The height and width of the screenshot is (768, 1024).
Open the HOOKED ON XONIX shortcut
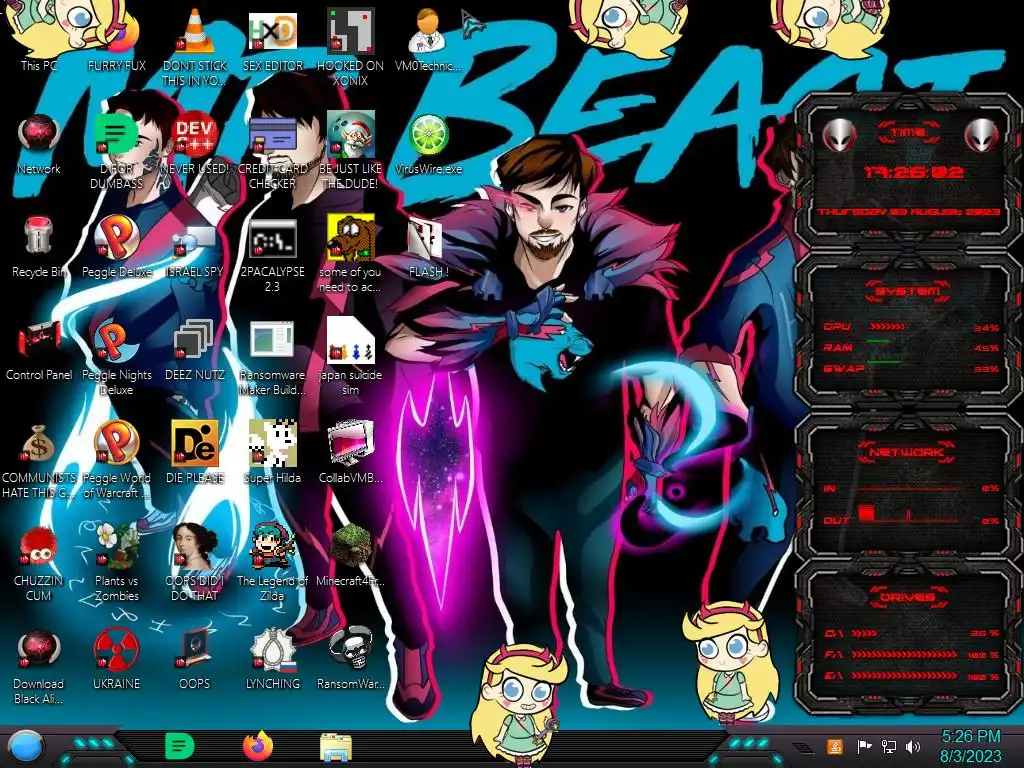(x=351, y=47)
